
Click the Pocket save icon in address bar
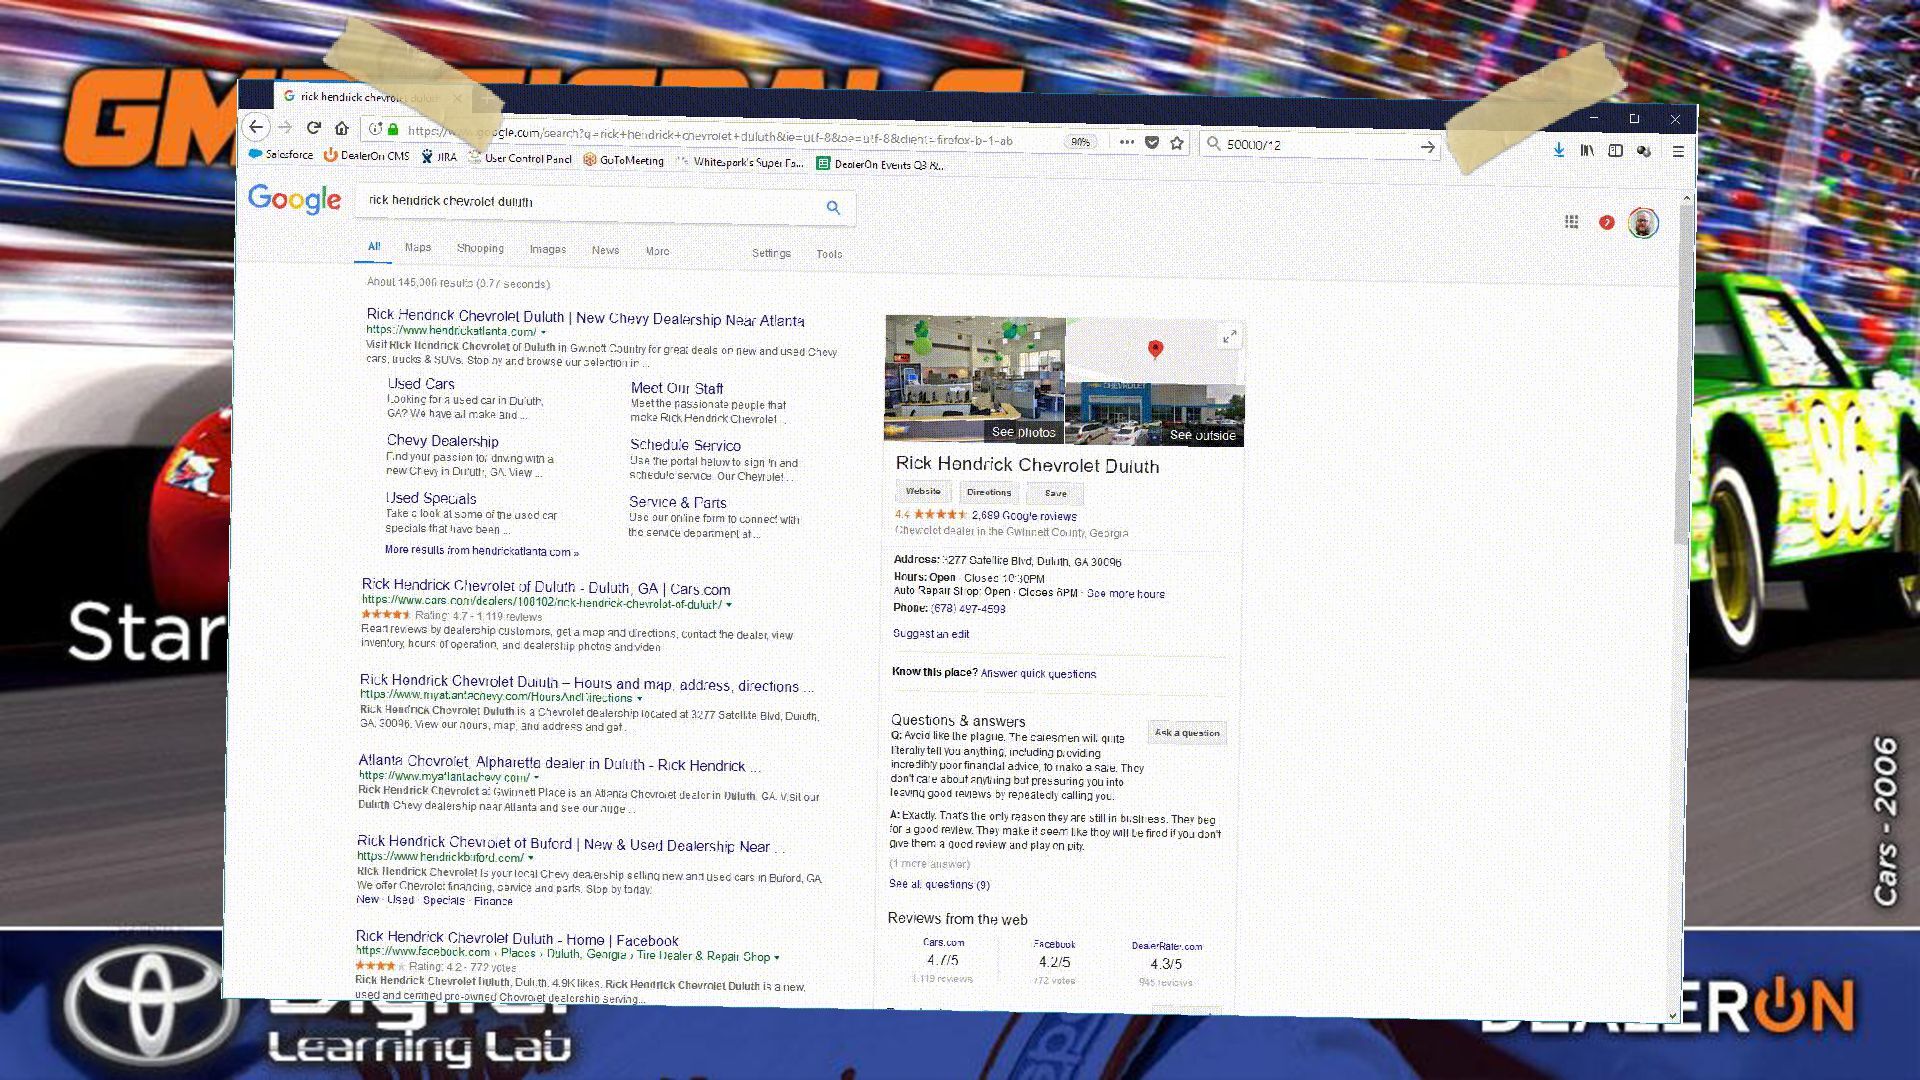(x=1152, y=142)
